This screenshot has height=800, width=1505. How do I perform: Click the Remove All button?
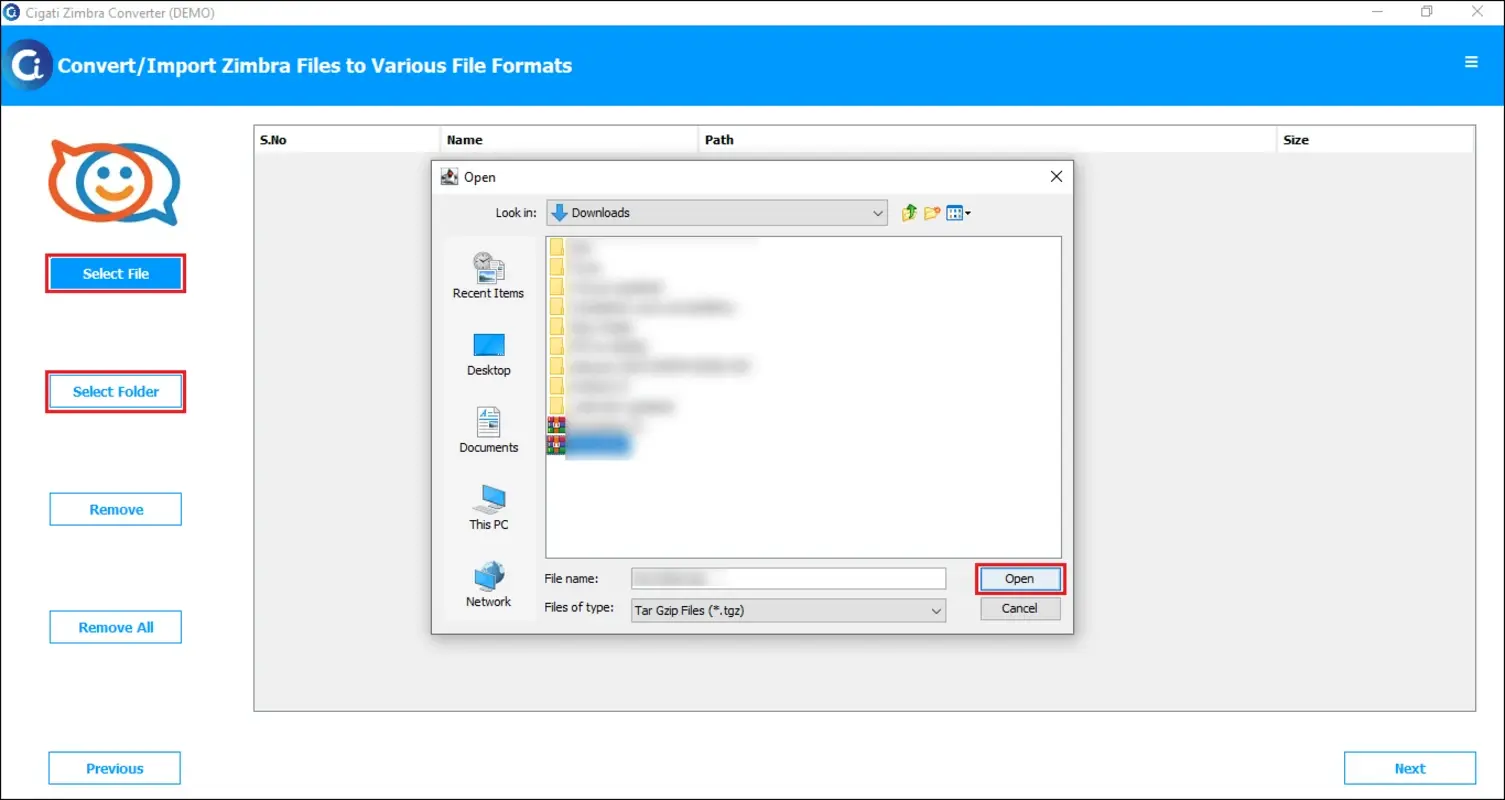pyautogui.click(x=114, y=627)
